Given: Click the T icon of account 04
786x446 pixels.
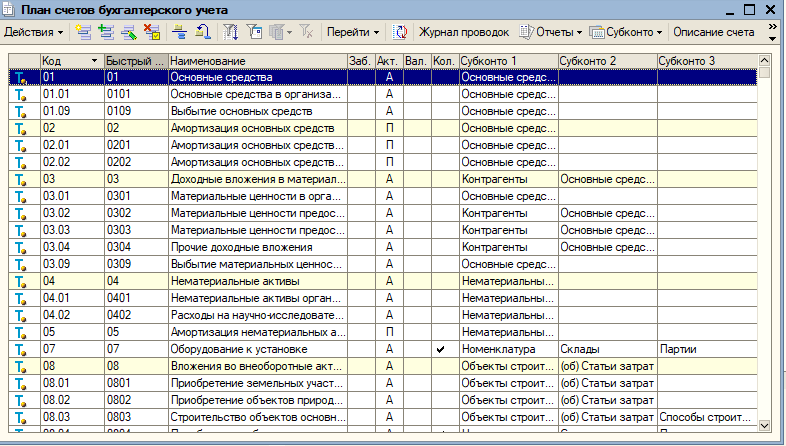Looking at the screenshot, I should click(21, 282).
